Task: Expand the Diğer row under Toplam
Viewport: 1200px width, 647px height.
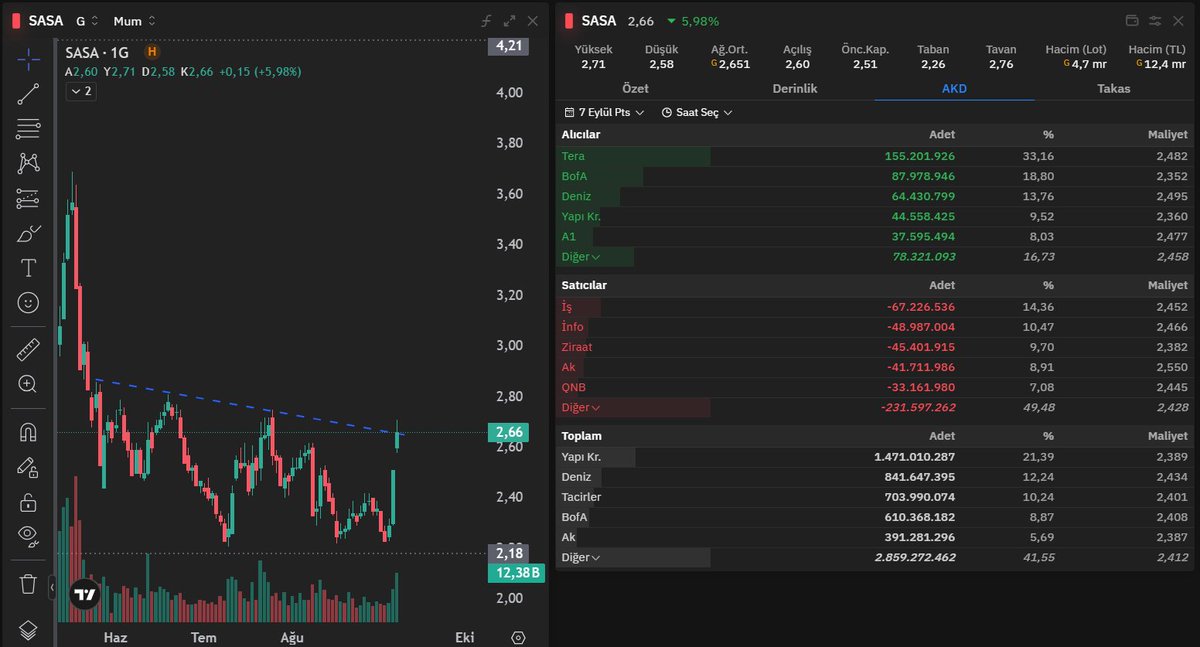Action: [581, 558]
